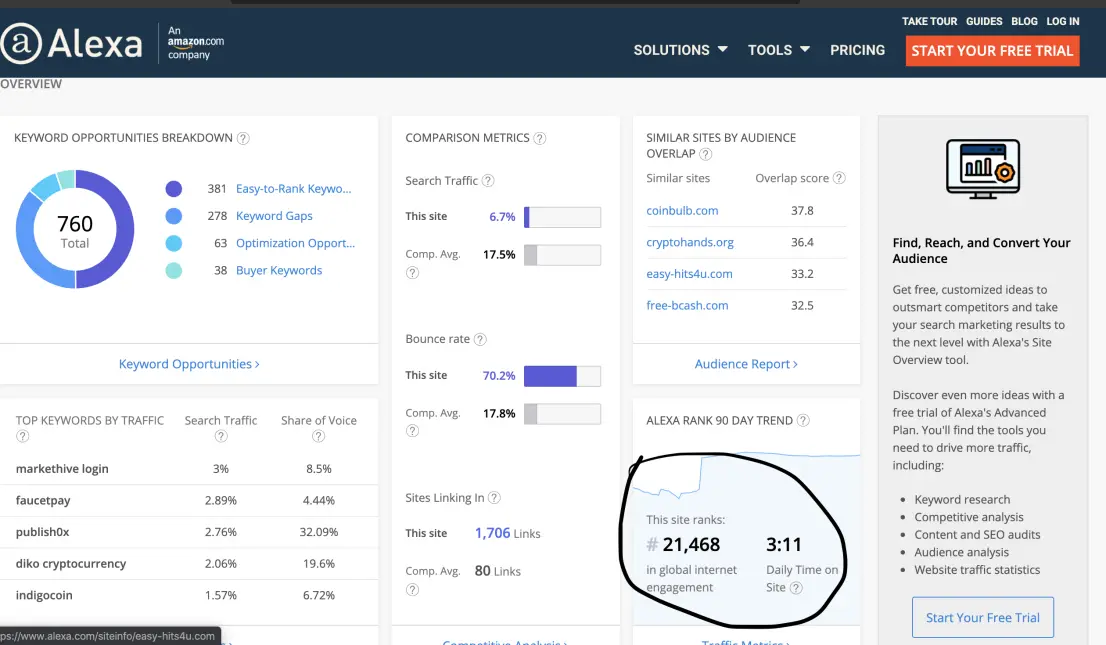Click help icon under Top Keywords By Traffic
Screen dimensions: 1106x645
(23, 436)
